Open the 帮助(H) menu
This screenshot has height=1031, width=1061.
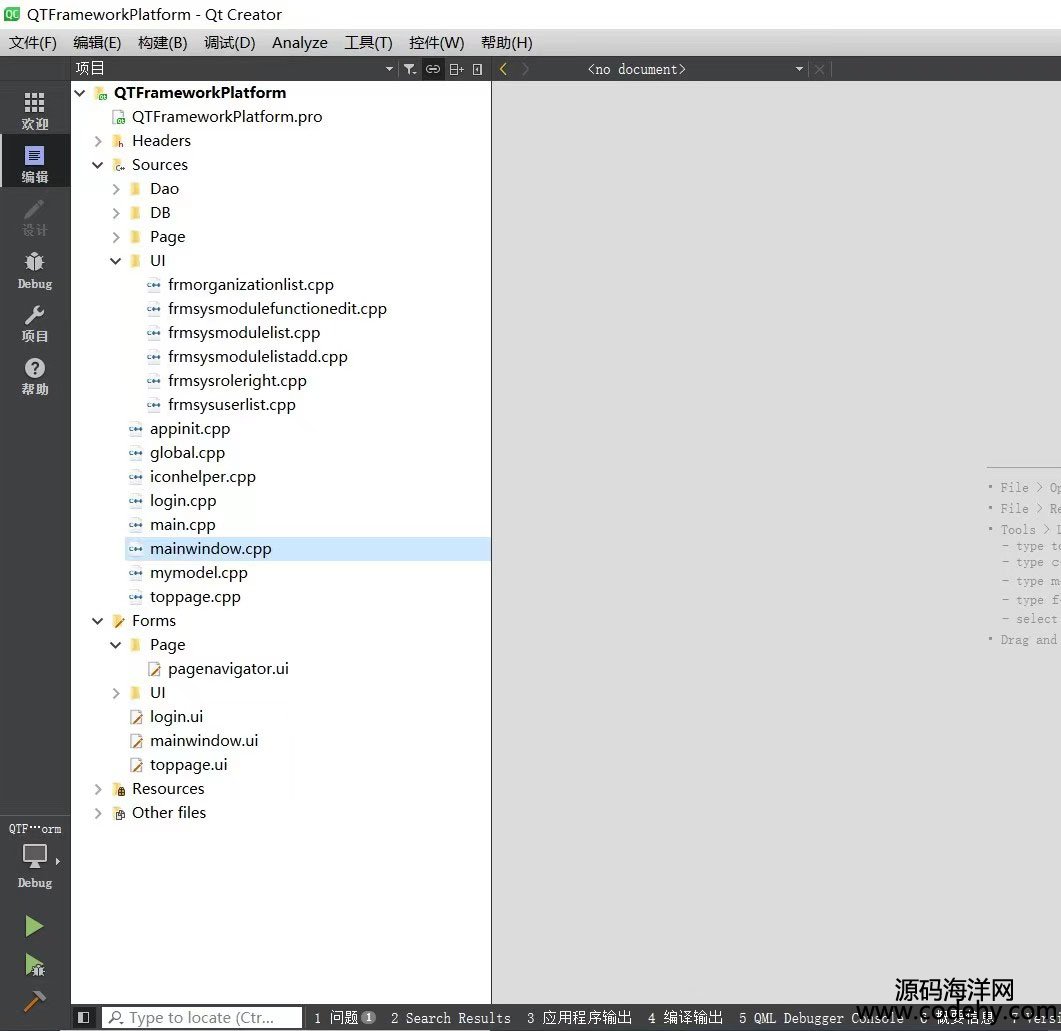click(x=506, y=43)
